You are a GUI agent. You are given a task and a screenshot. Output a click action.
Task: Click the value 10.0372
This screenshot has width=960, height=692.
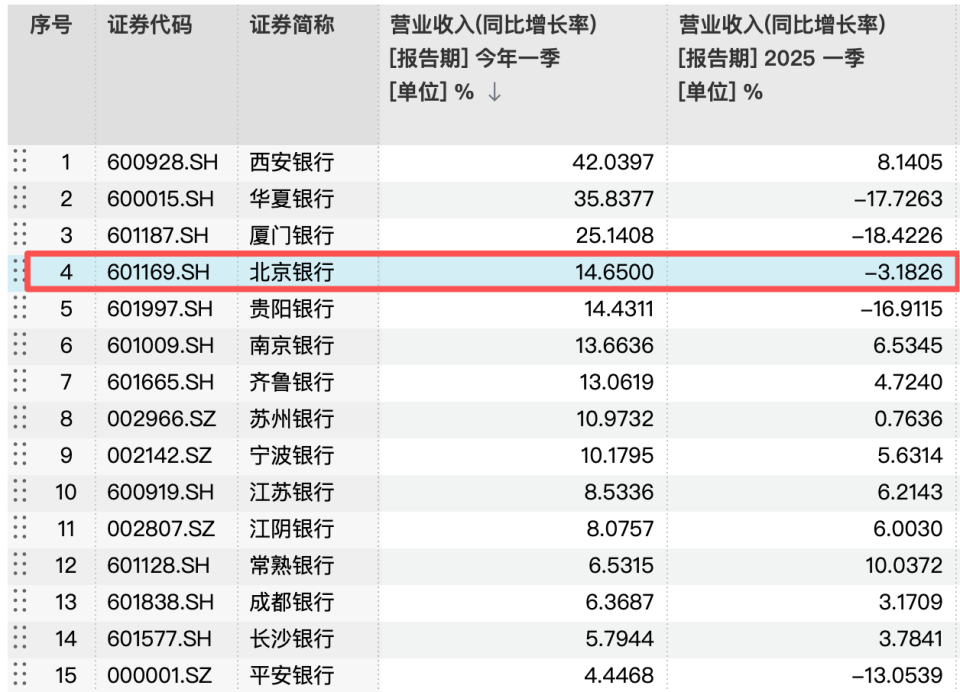[x=904, y=565]
